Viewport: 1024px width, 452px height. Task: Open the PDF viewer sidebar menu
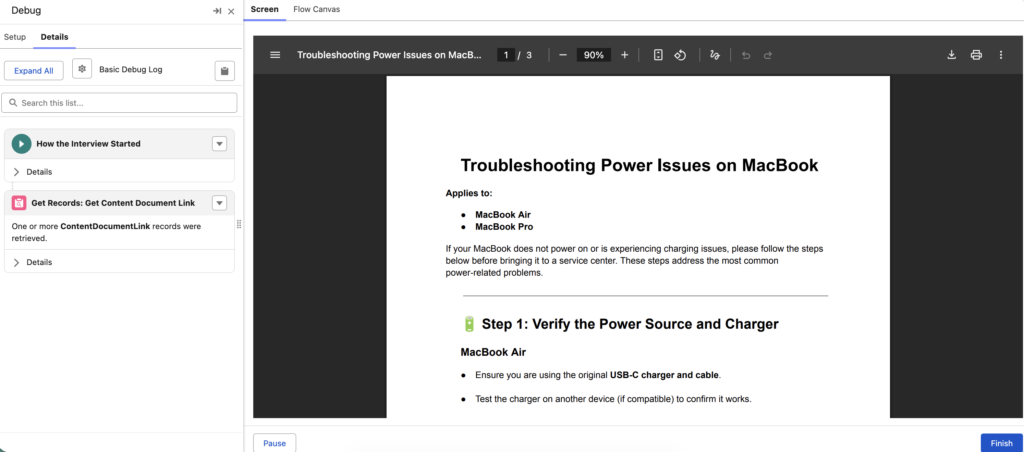pyautogui.click(x=275, y=55)
